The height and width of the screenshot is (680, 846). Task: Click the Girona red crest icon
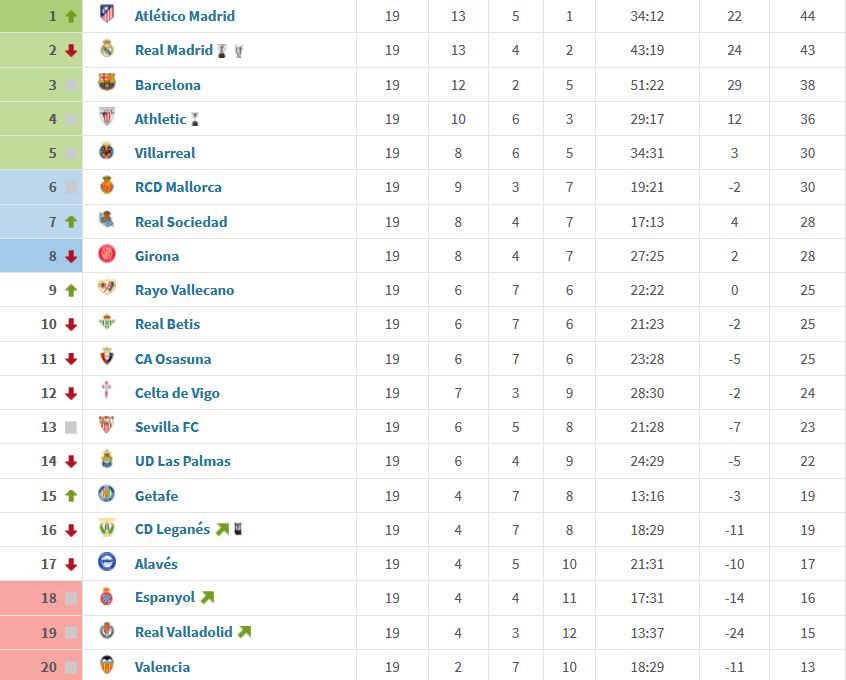107,253
